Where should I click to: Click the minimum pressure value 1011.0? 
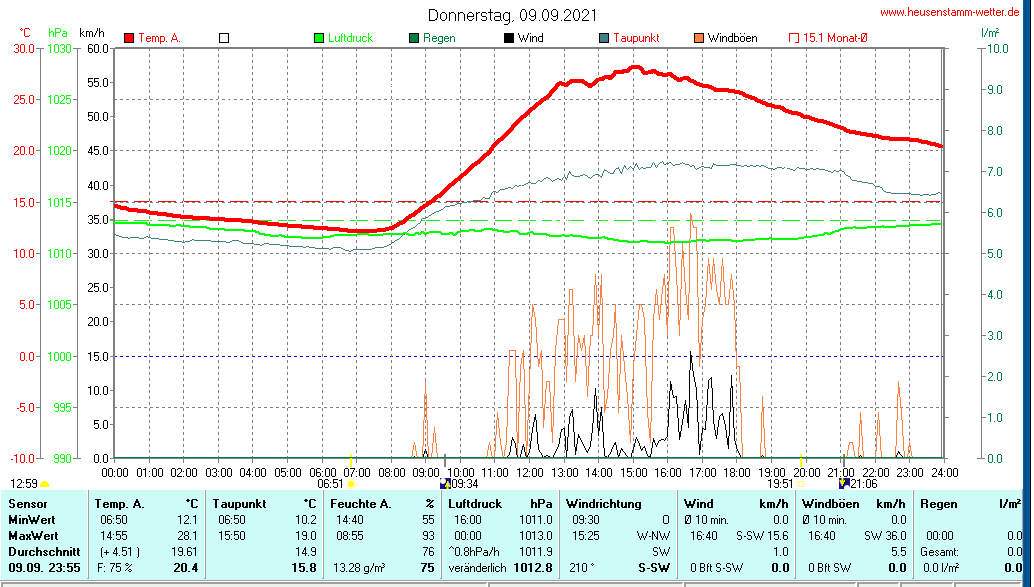tap(535, 520)
